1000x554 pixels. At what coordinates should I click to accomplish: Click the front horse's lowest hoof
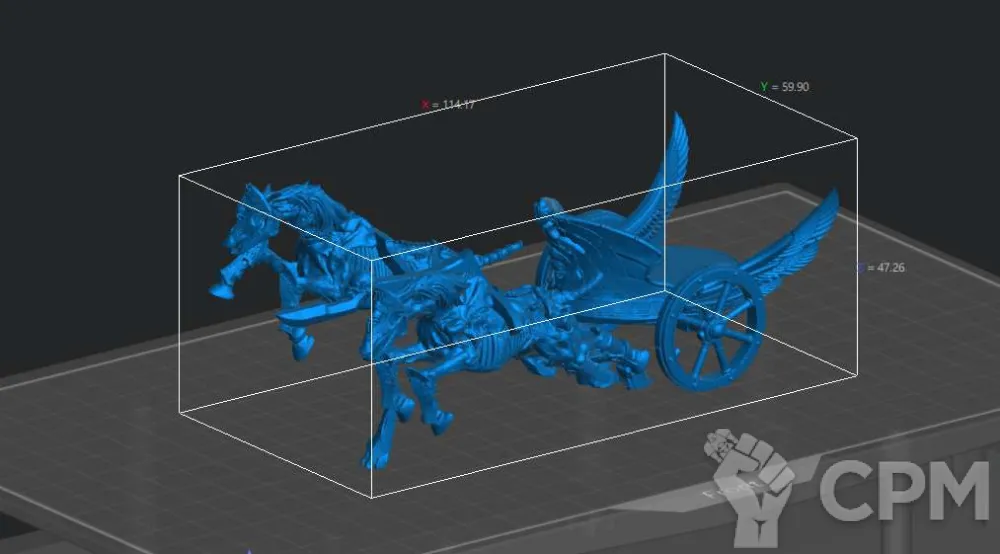point(375,458)
